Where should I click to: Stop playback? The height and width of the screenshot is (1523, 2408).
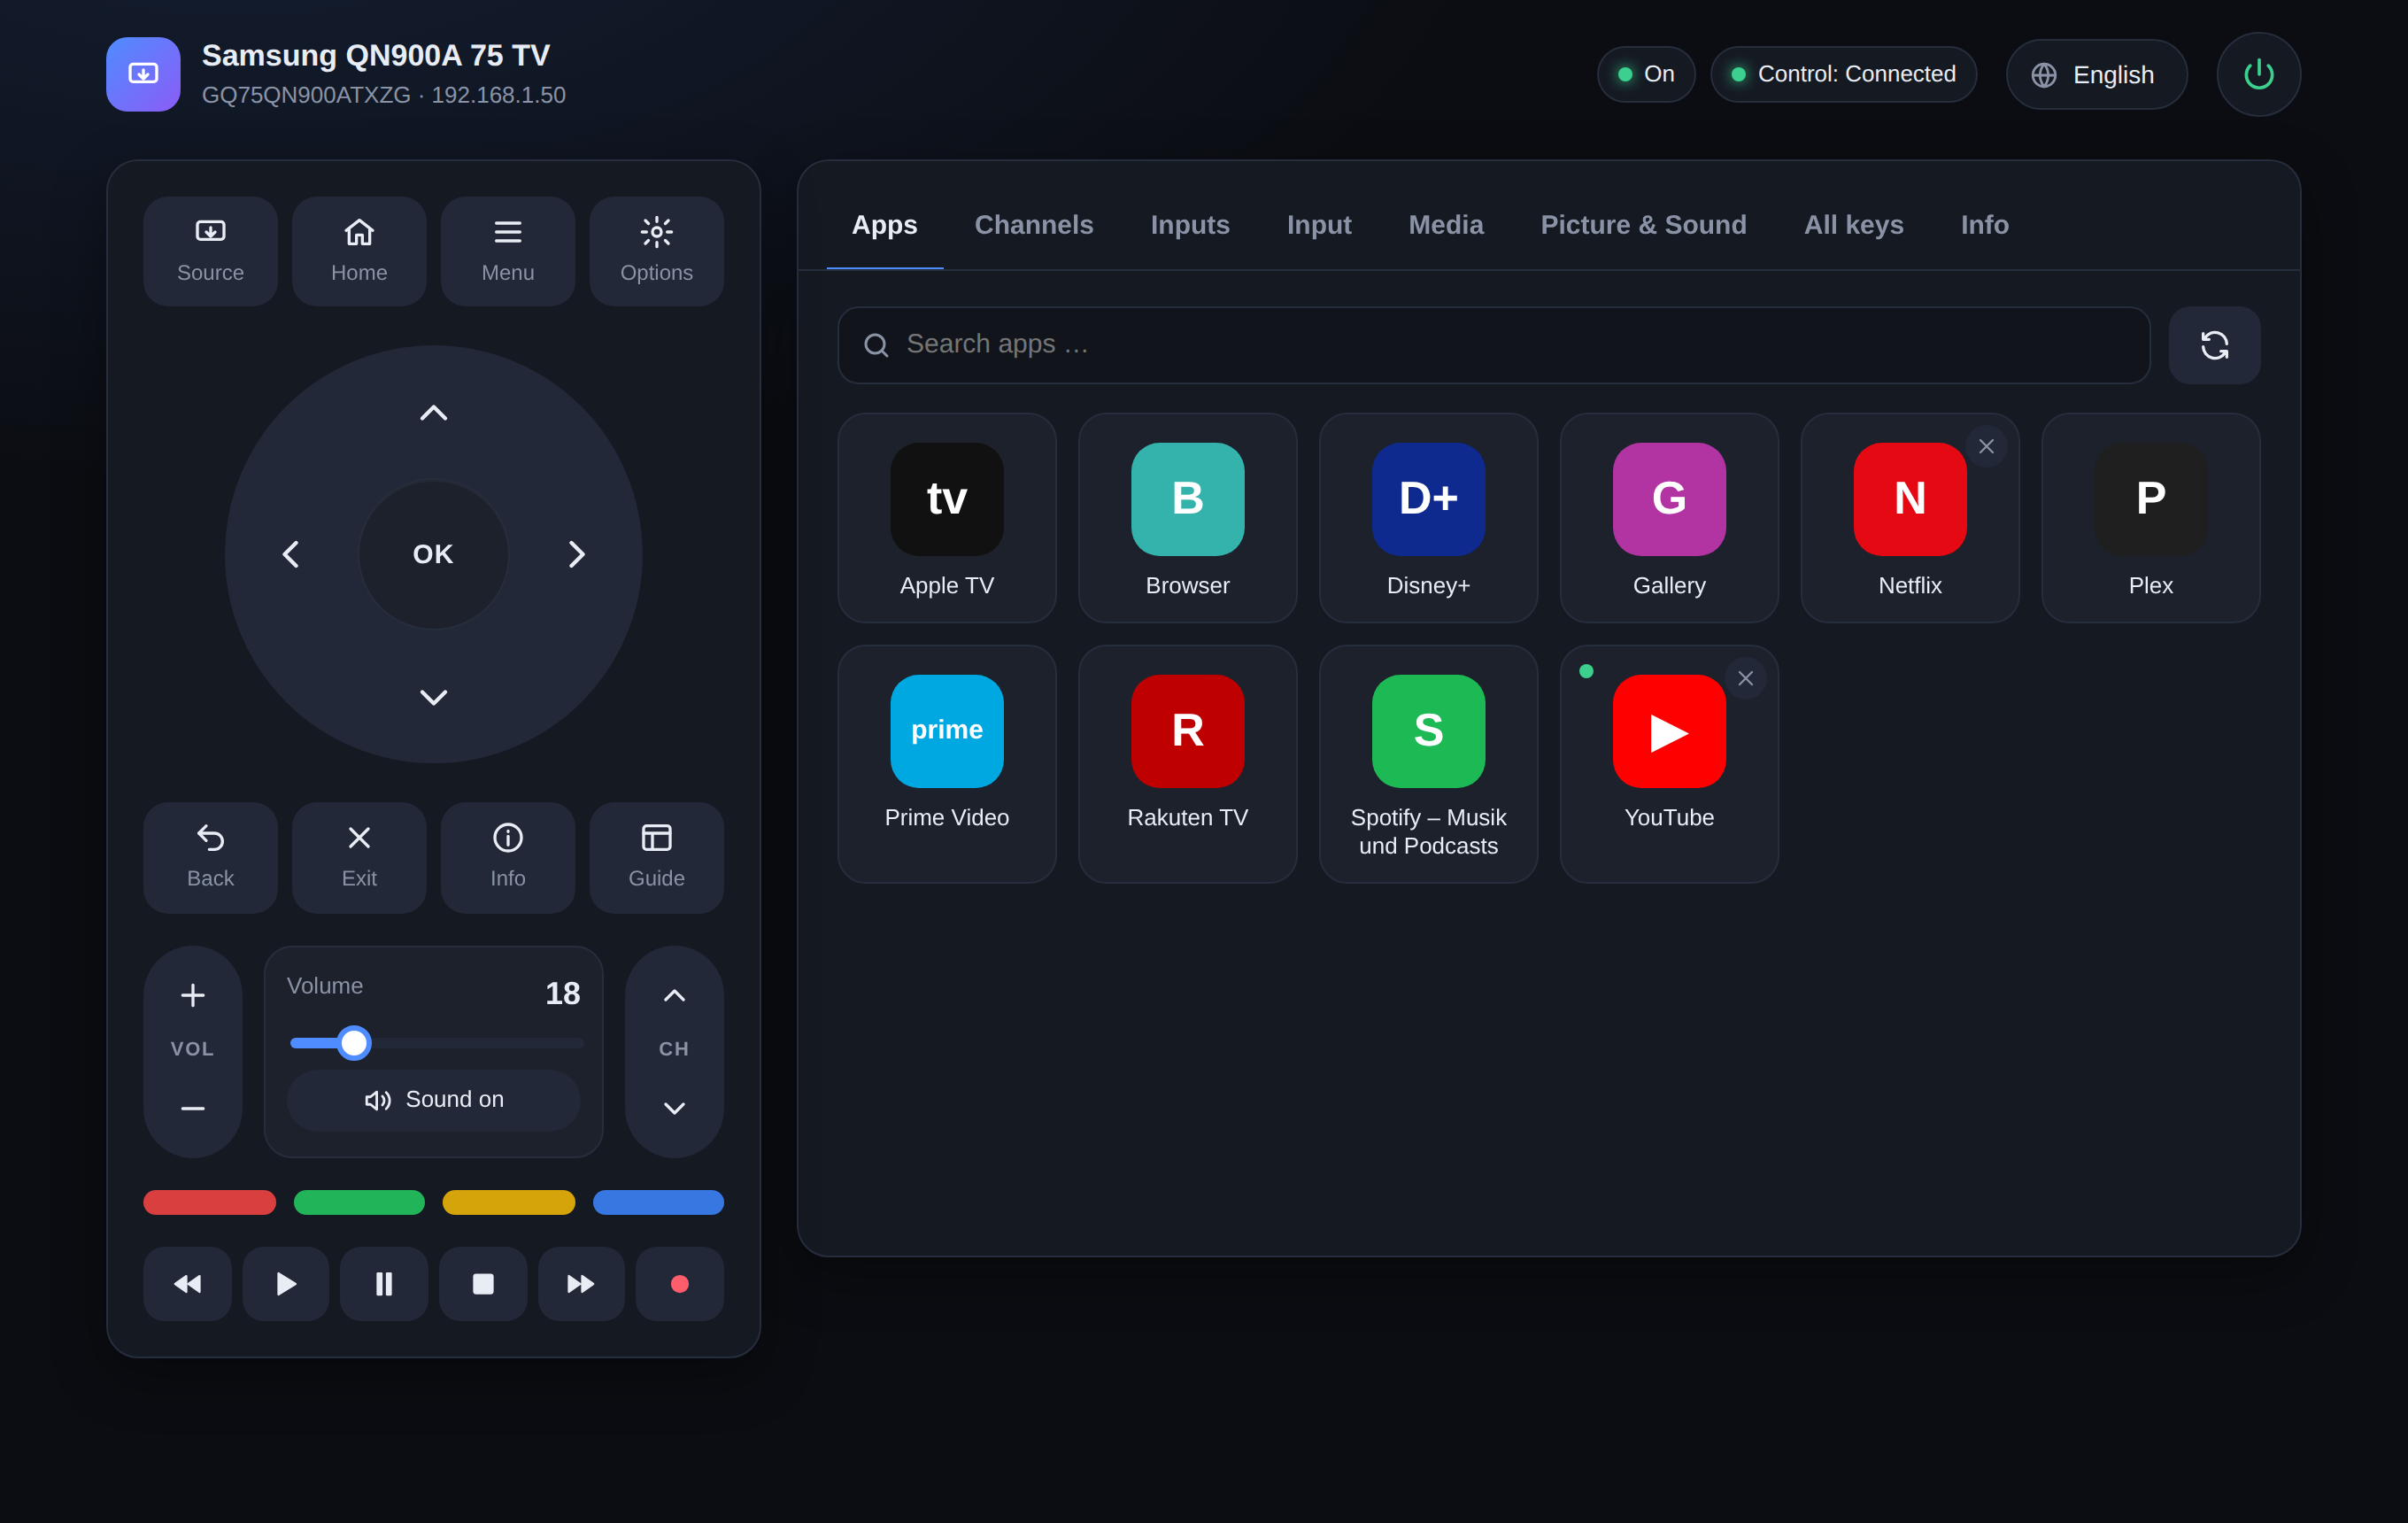click(x=483, y=1284)
